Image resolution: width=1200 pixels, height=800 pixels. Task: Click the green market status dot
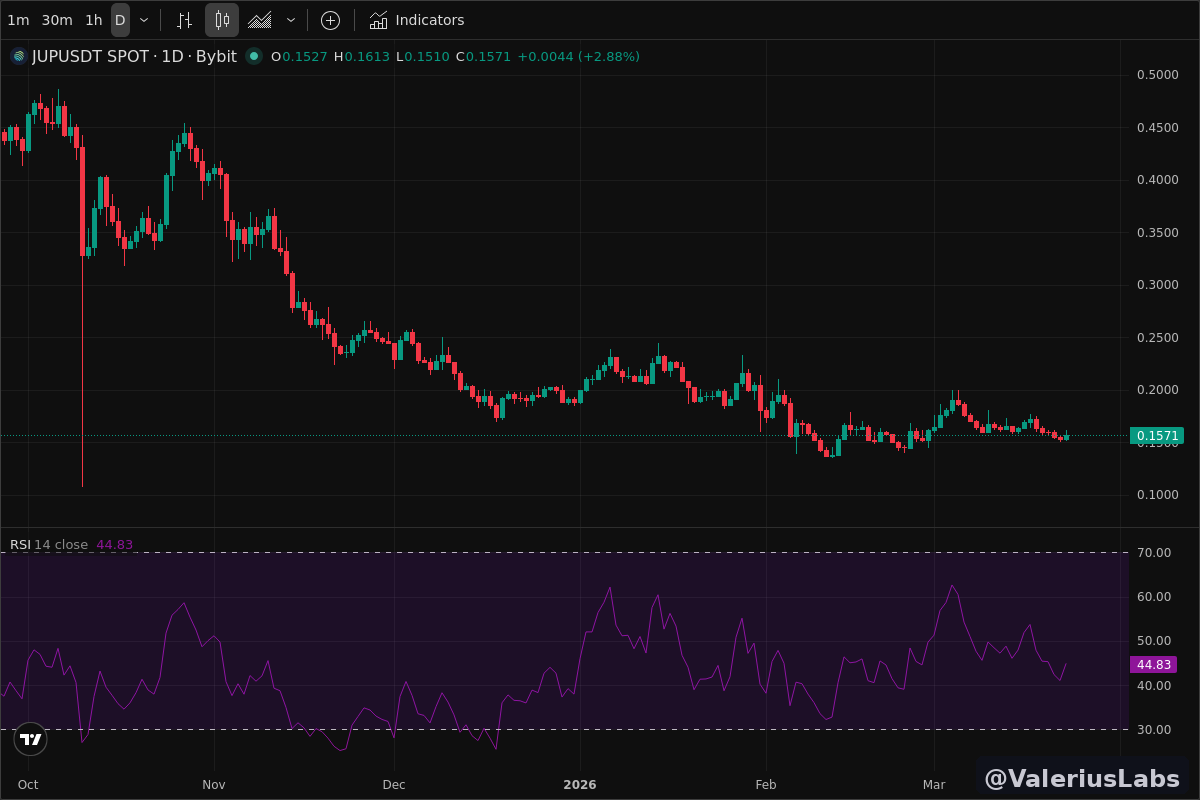254,56
